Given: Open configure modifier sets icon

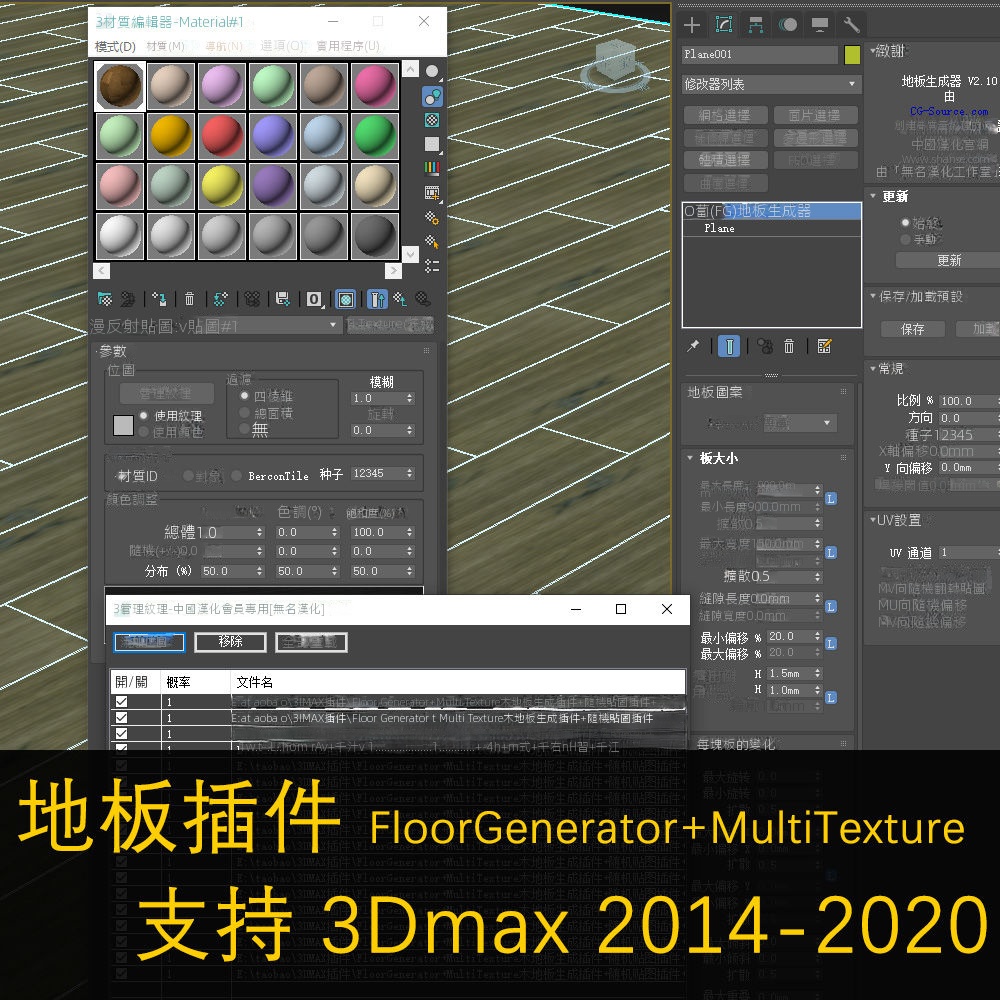Looking at the screenshot, I should [824, 346].
